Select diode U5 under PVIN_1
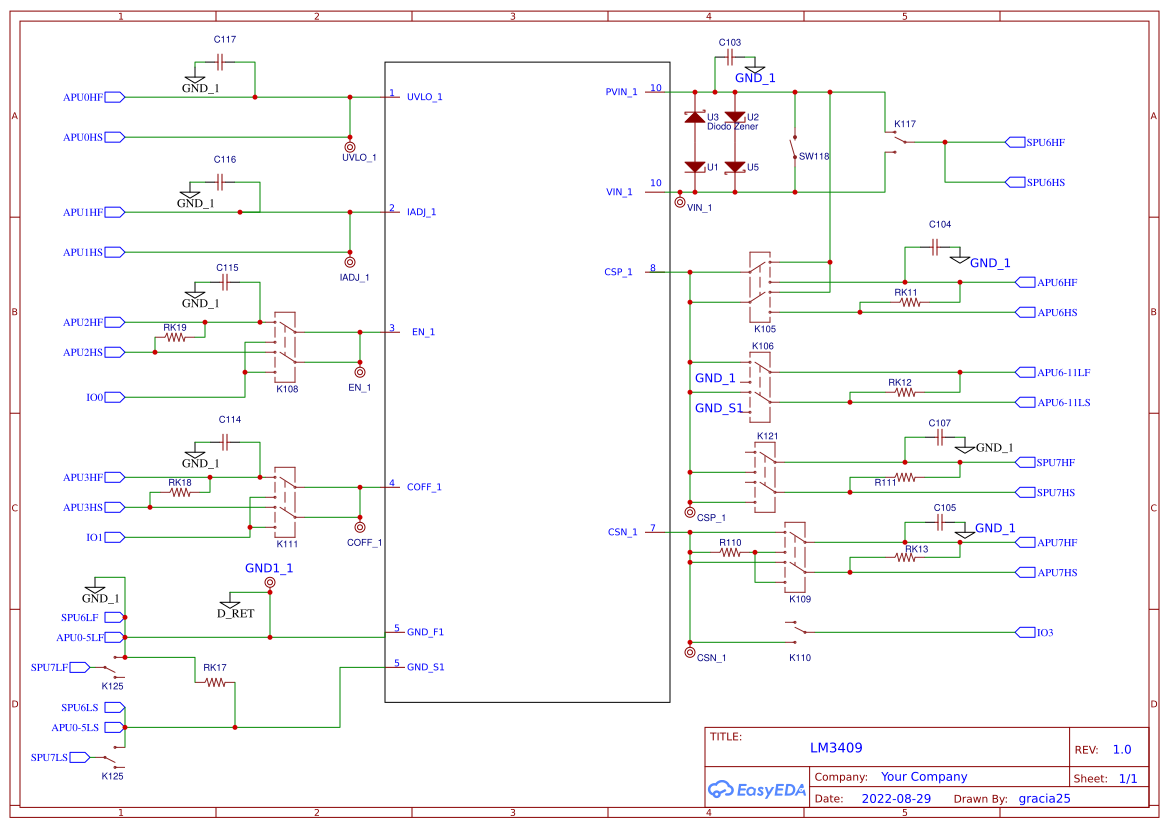 (737, 167)
